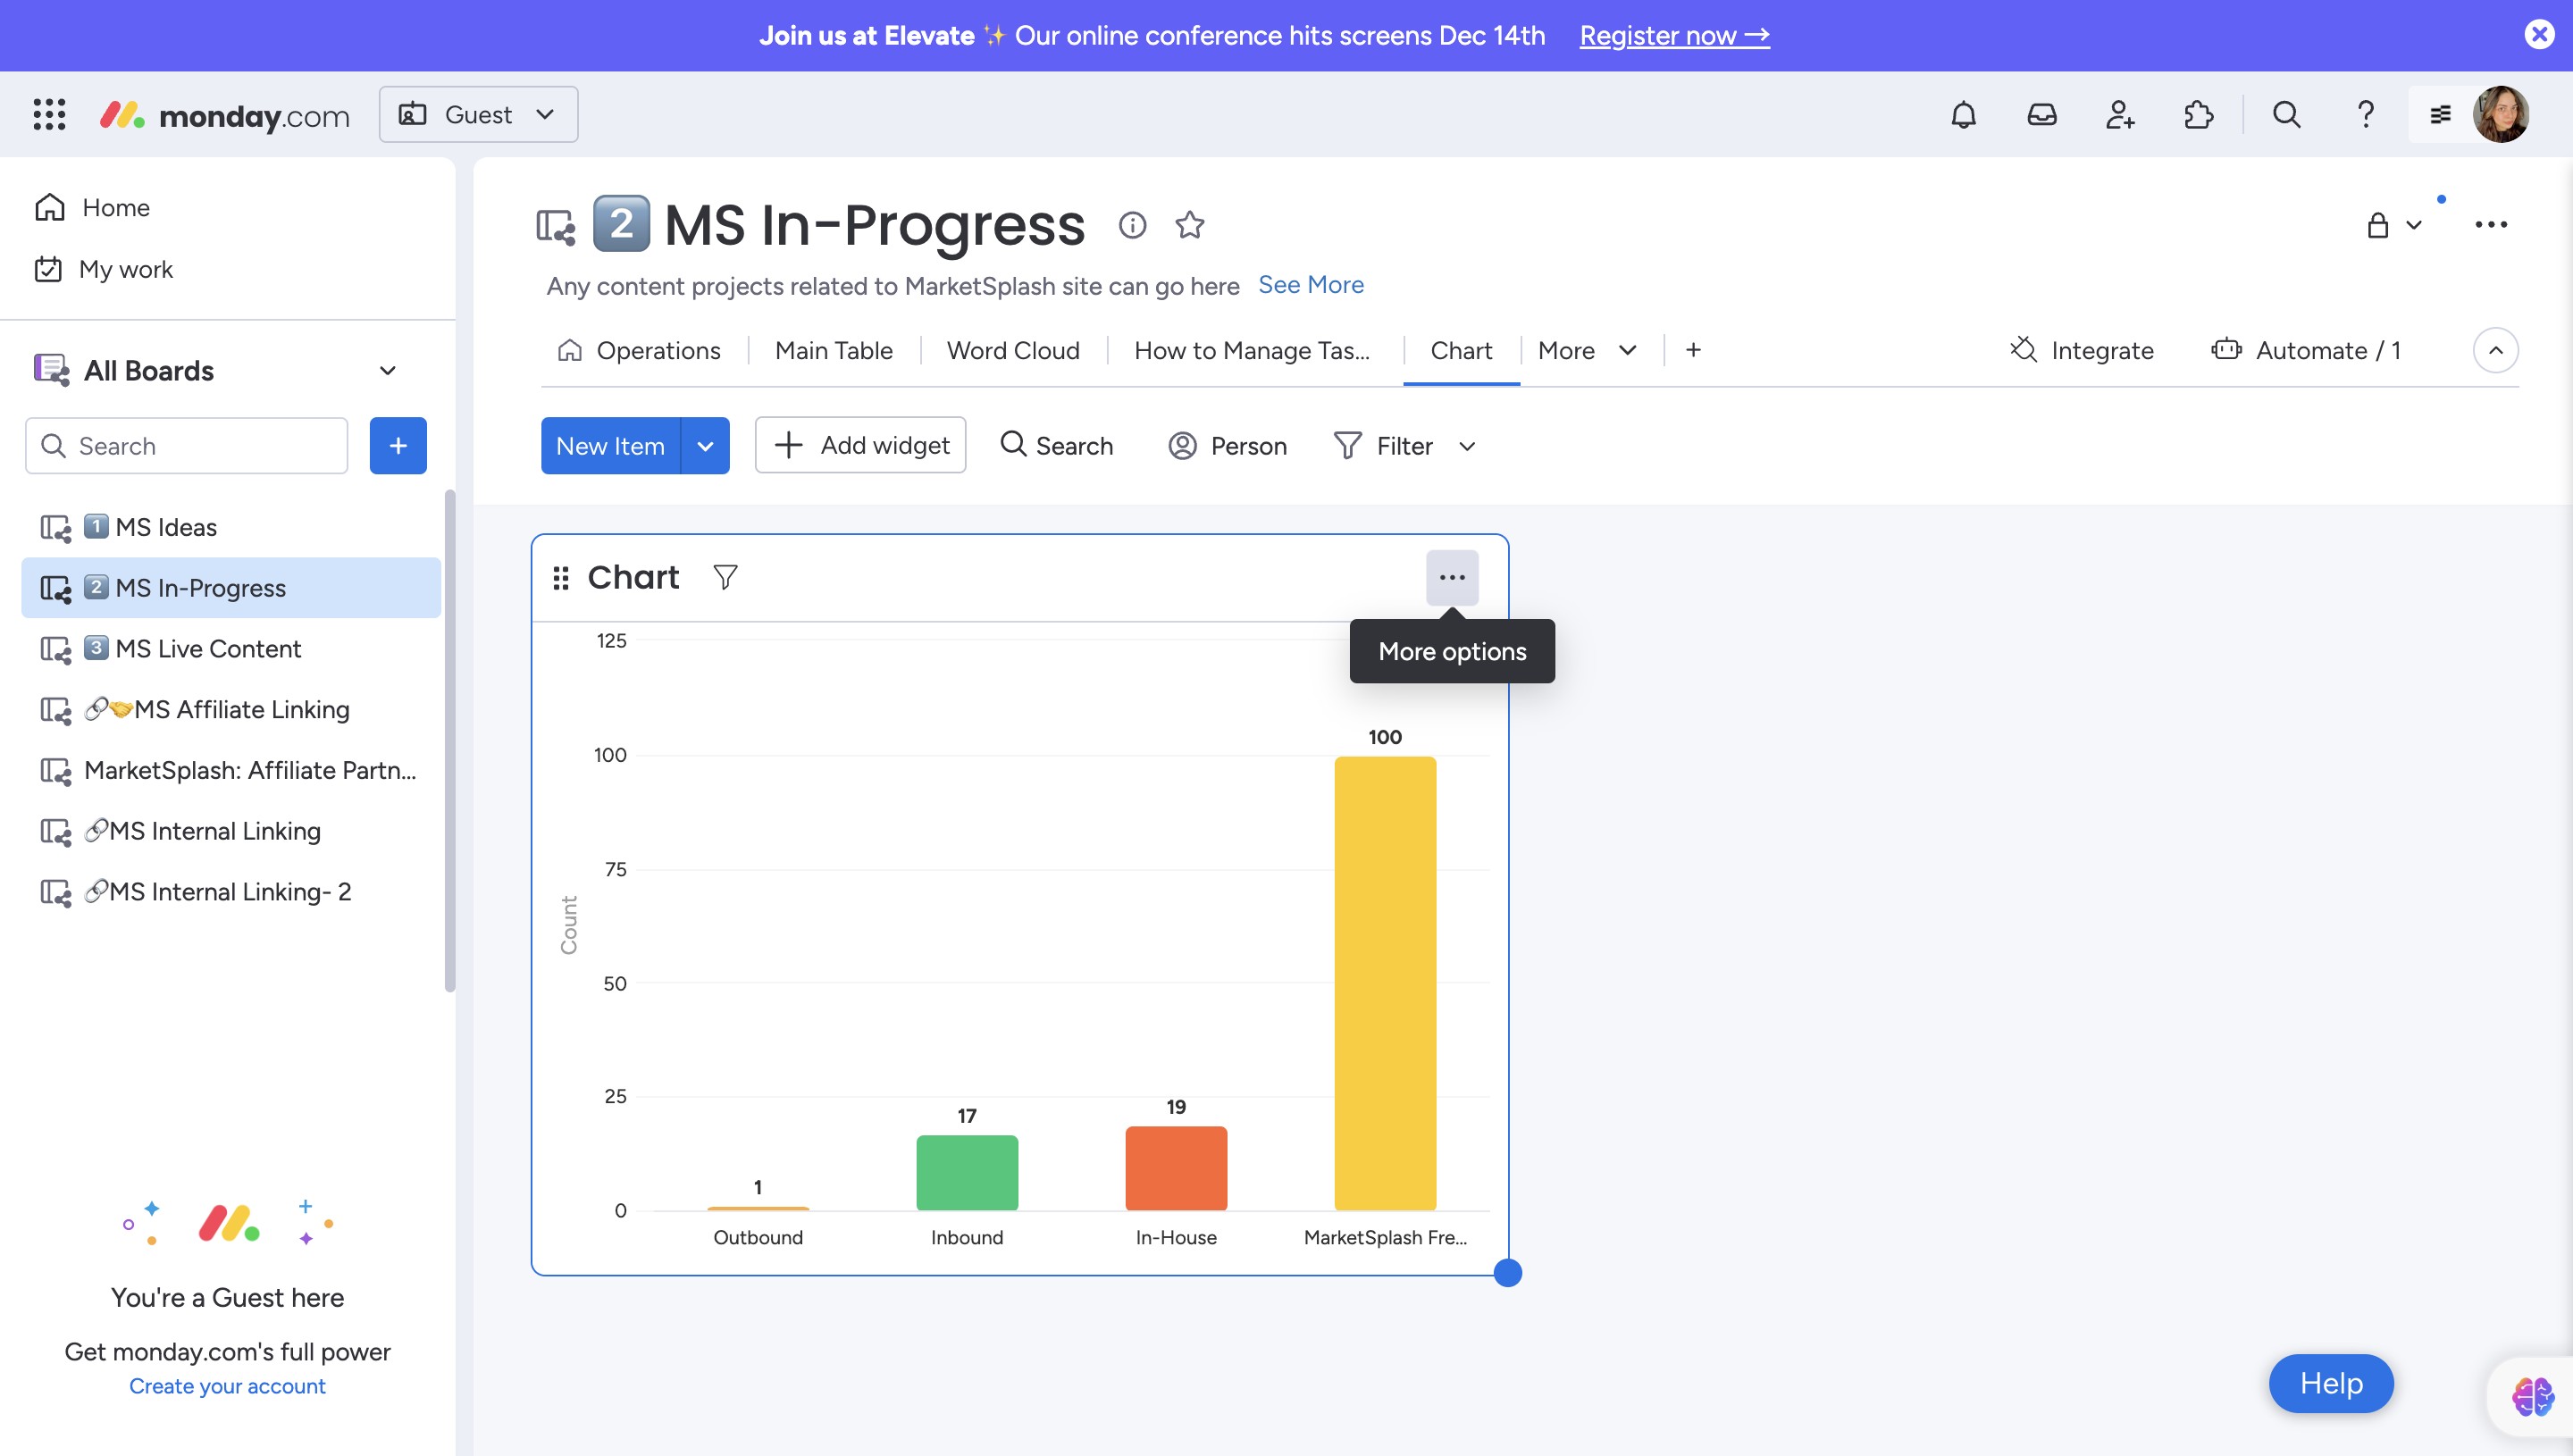Add a new board view with plus
Viewport: 2573px width, 1456px height.
[1693, 350]
